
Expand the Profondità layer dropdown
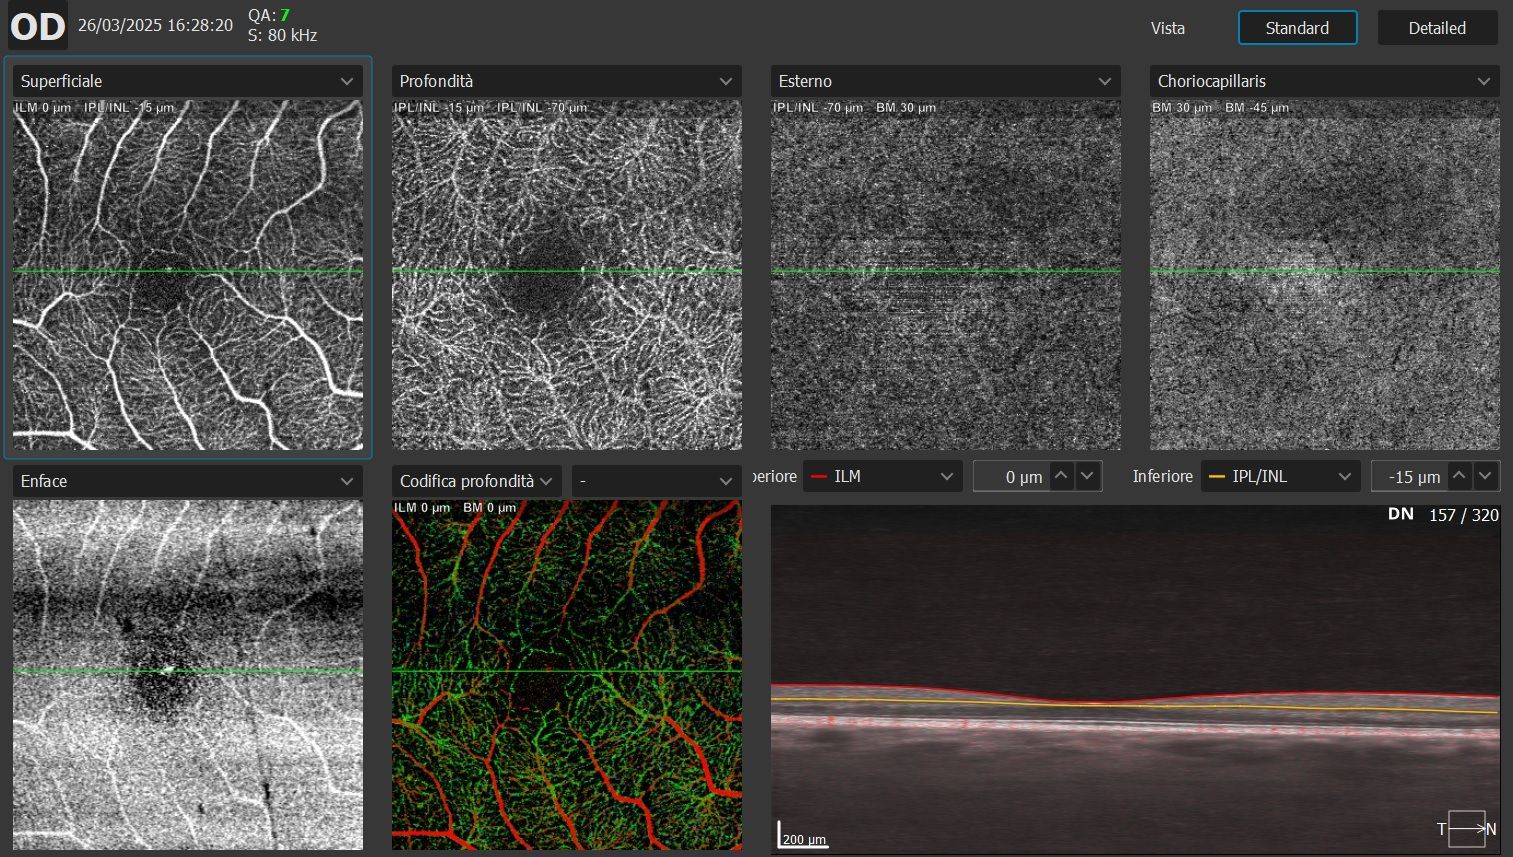coord(567,81)
